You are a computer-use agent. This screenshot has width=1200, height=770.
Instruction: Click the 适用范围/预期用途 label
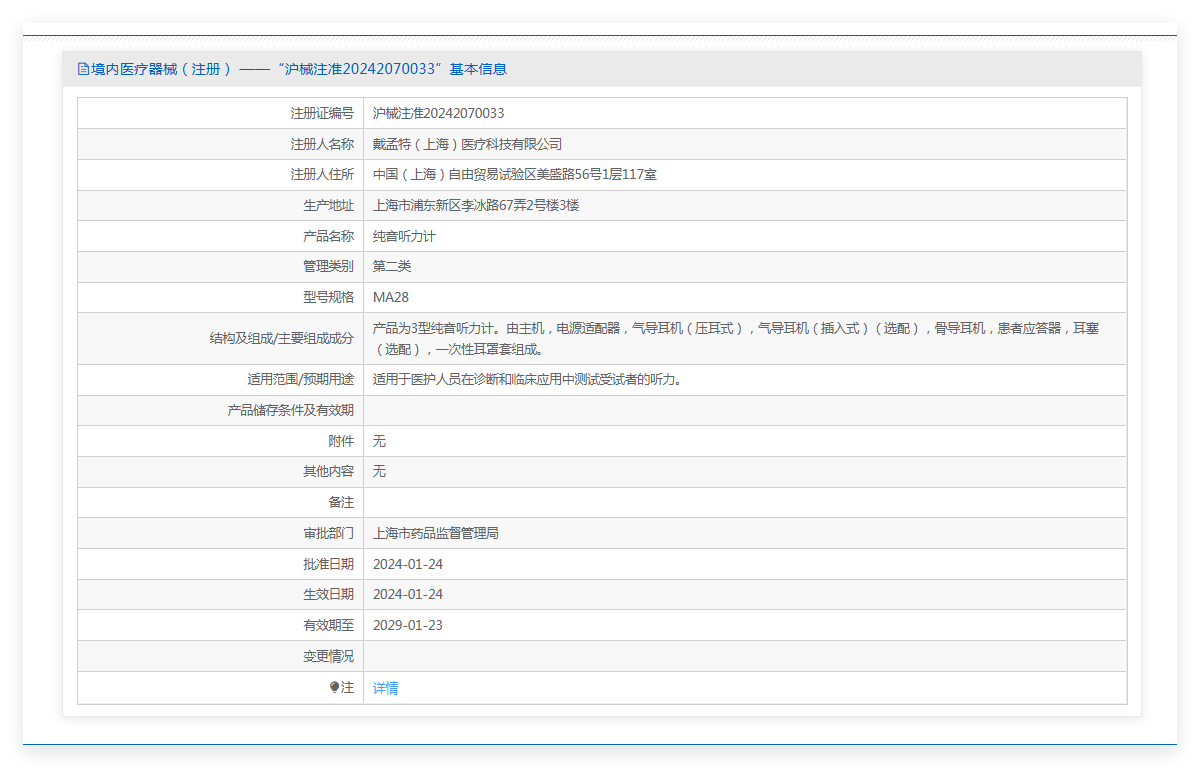[300, 379]
